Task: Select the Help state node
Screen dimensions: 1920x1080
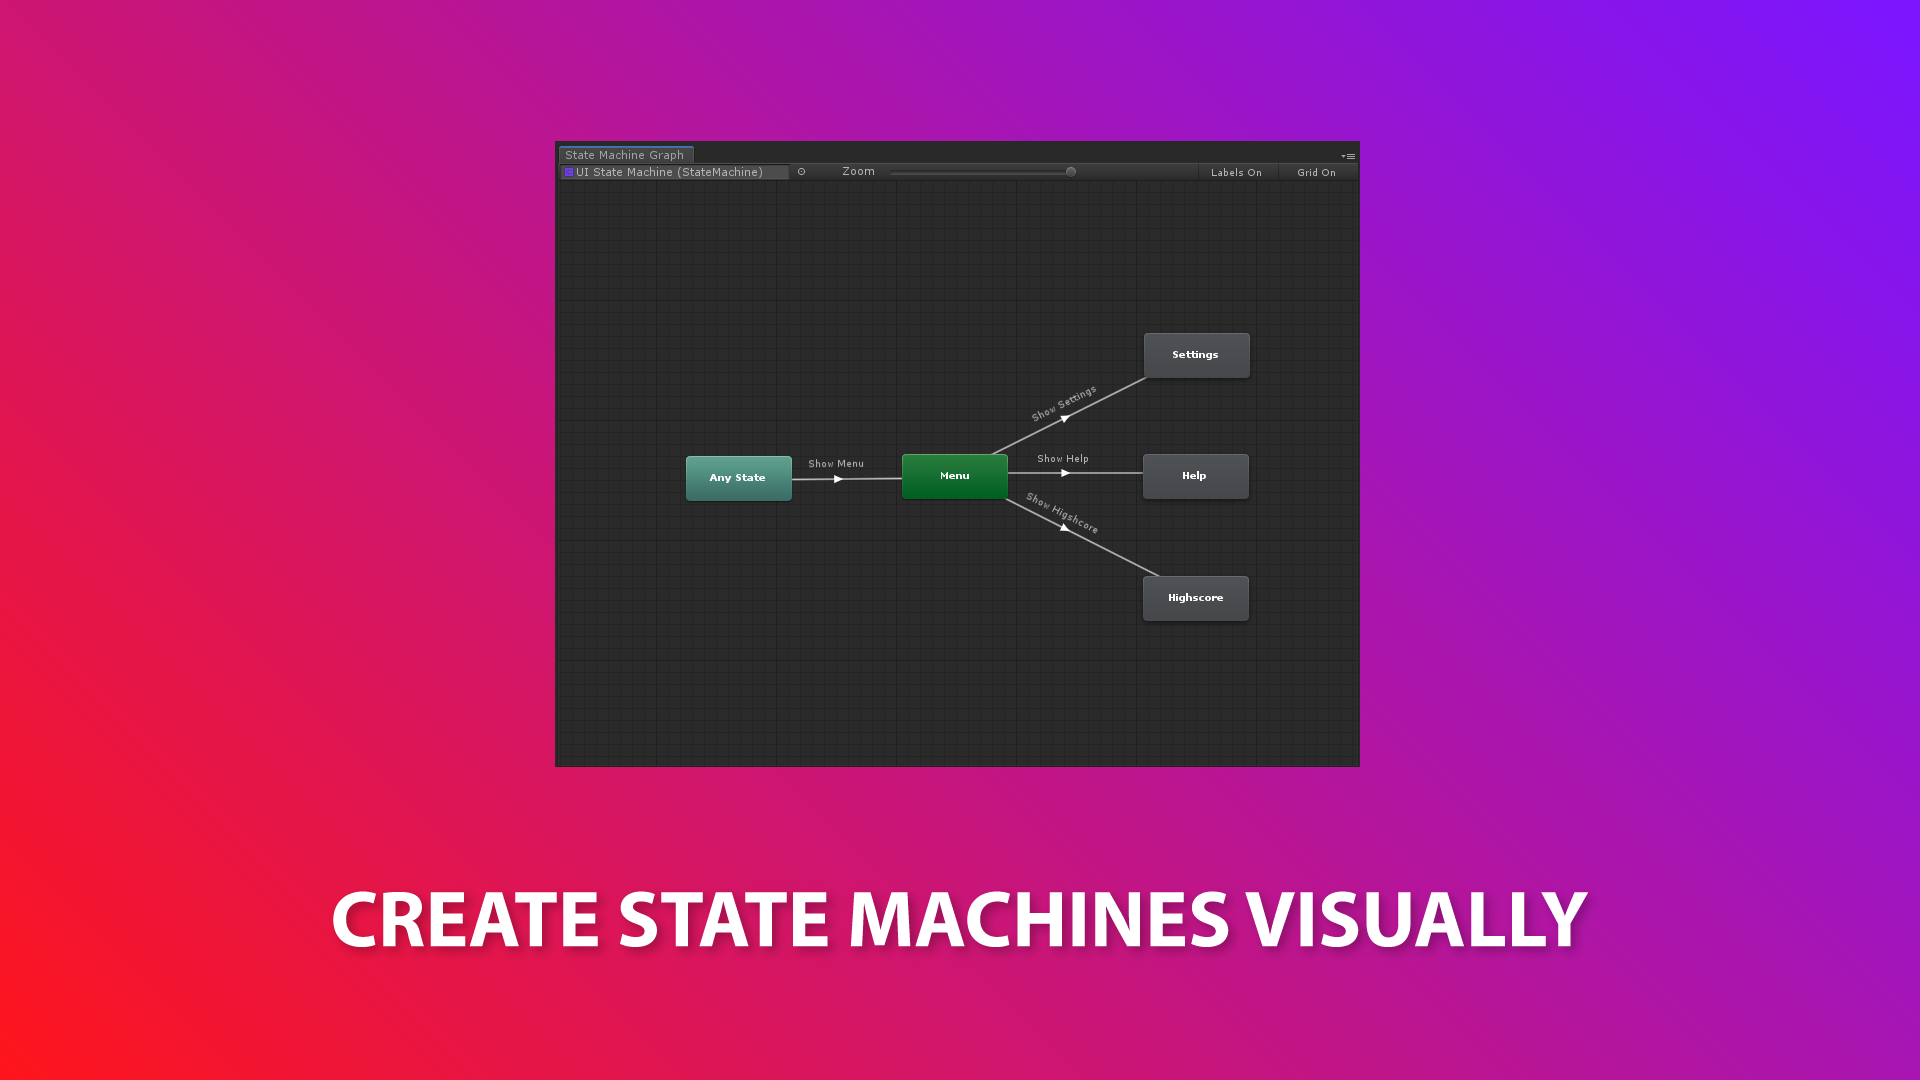Action: 1195,476
